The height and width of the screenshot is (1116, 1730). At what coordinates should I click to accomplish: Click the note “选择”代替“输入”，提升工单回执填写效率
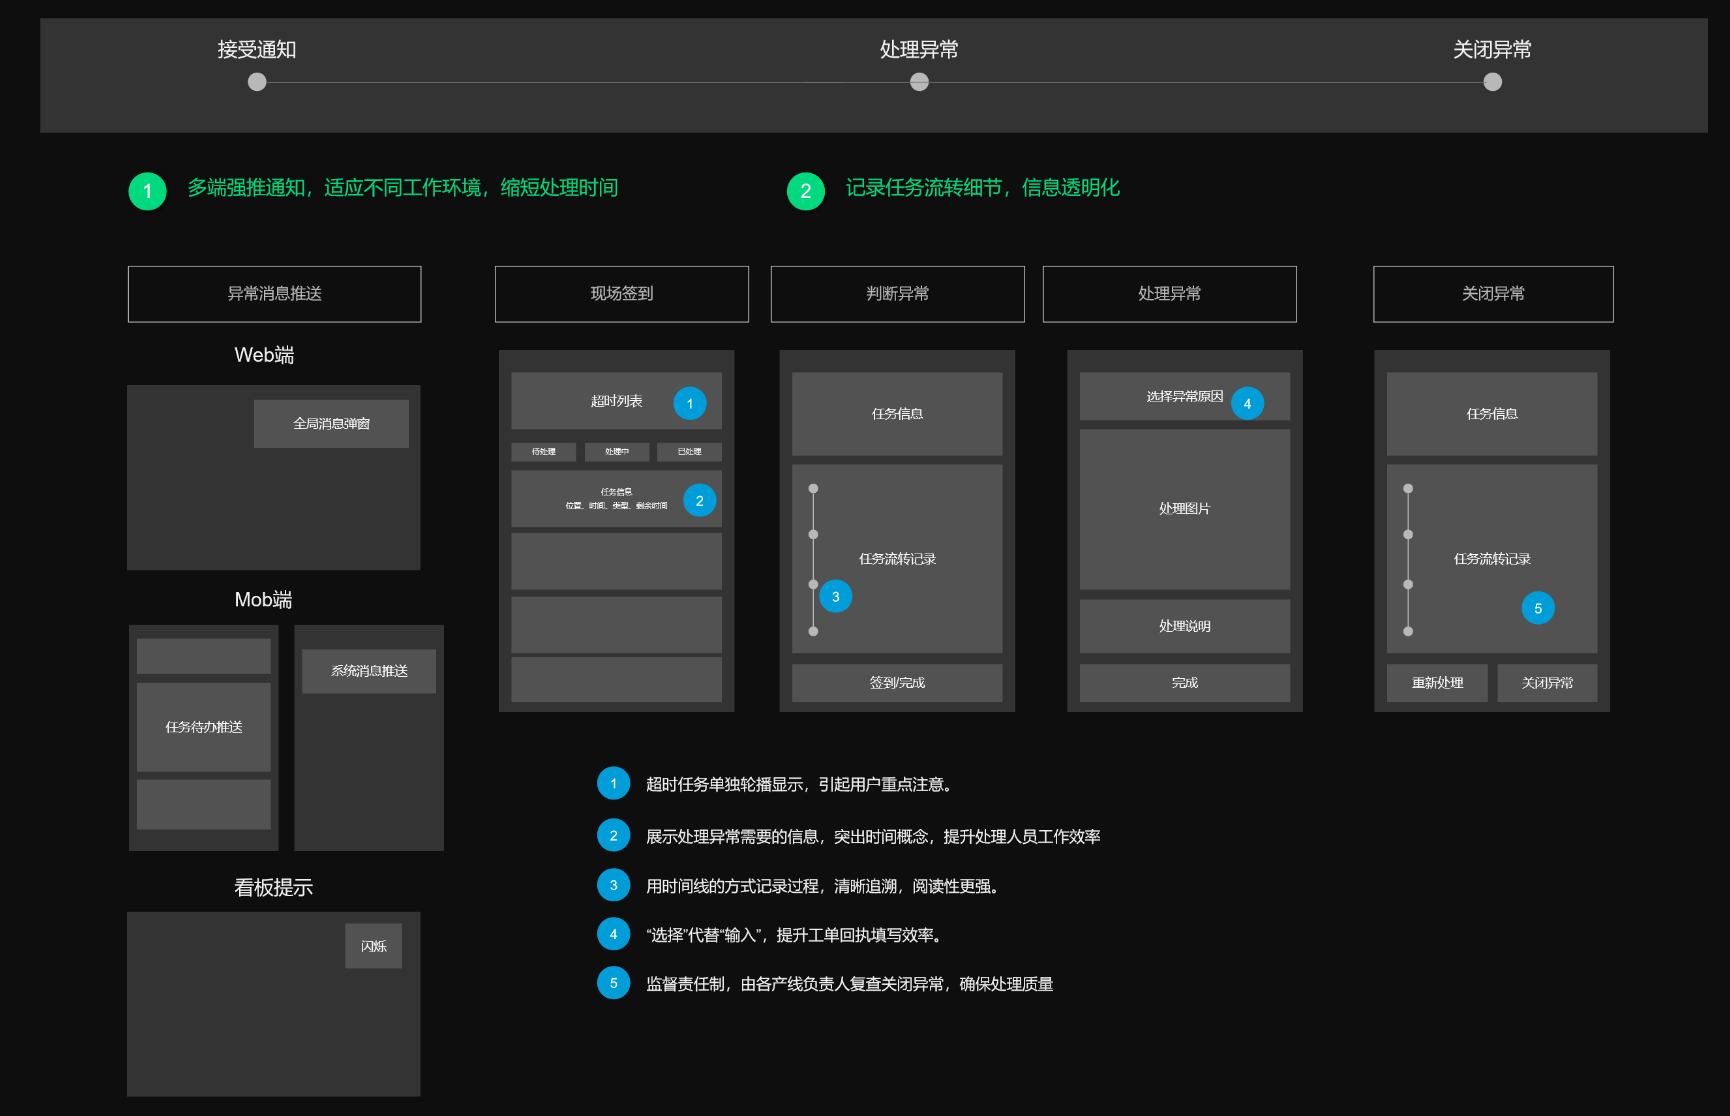click(x=794, y=935)
